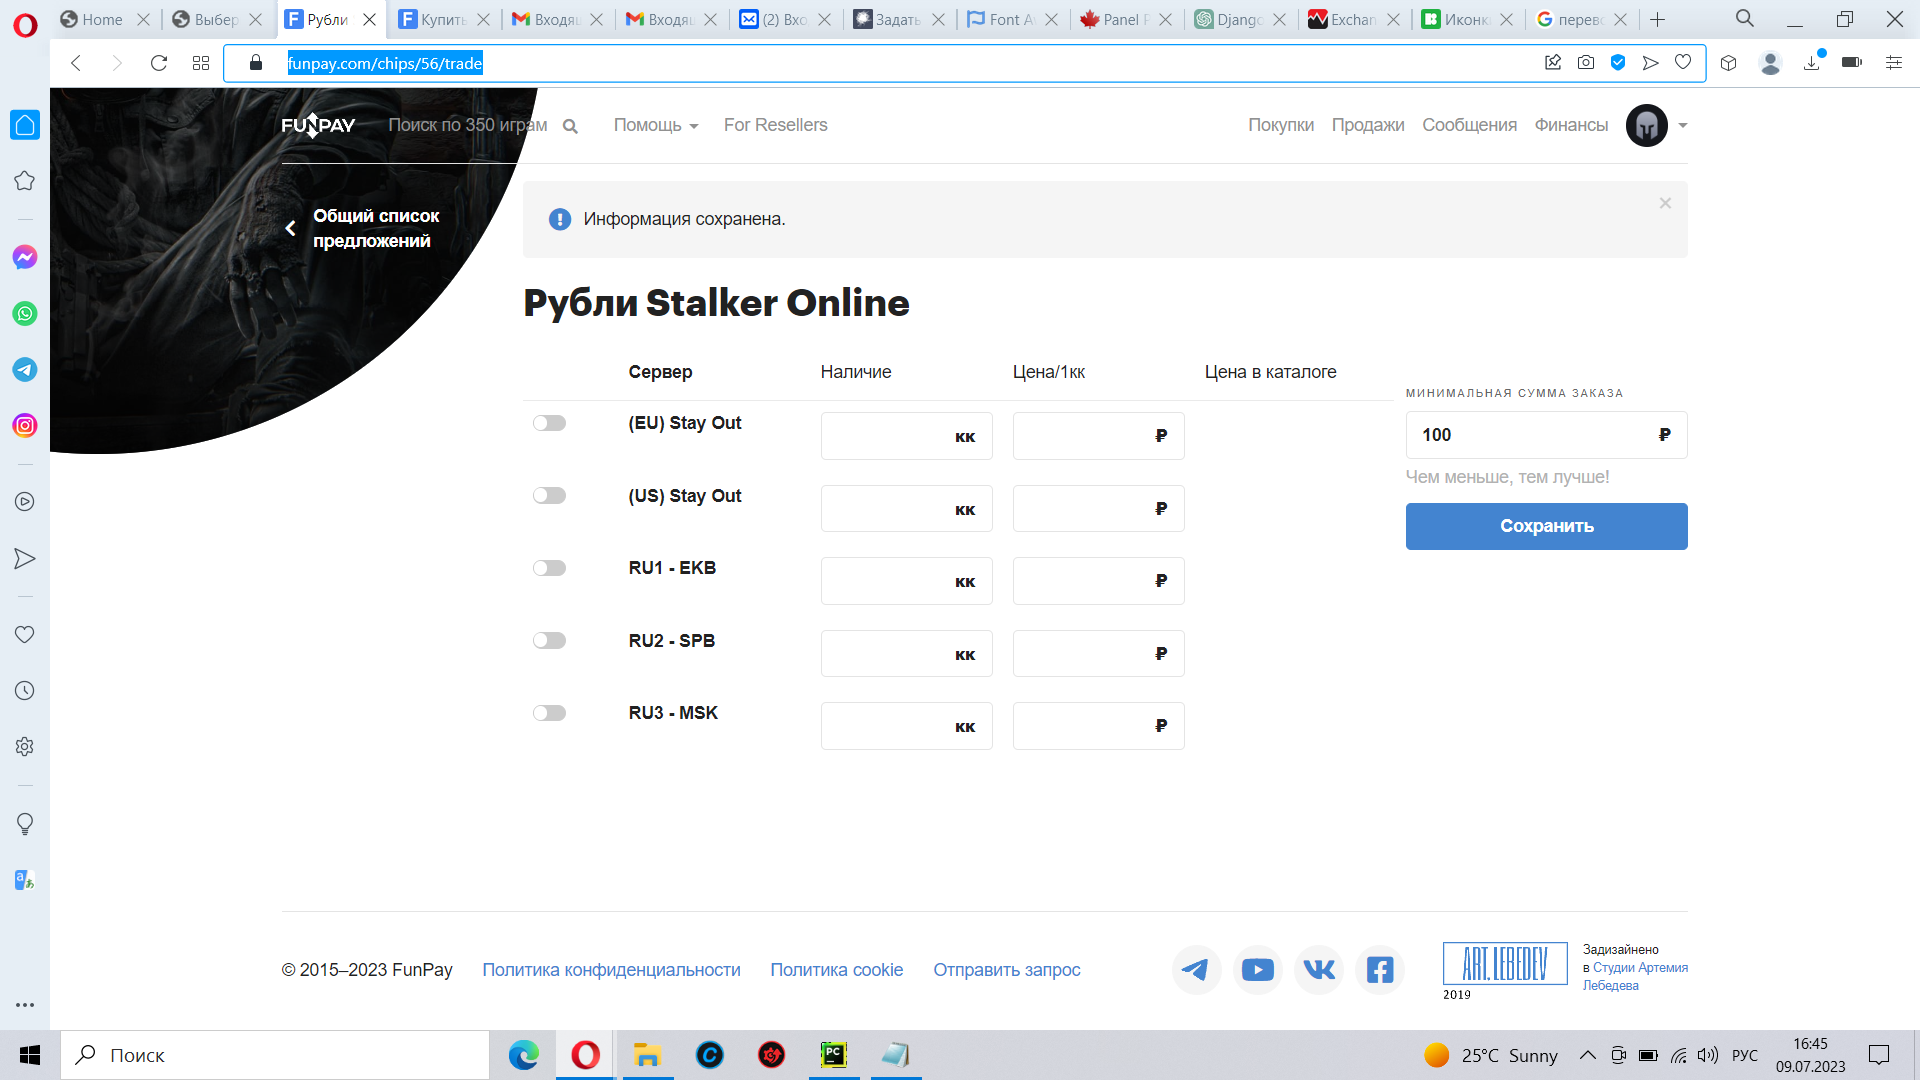
Task: Dismiss the Информация сохранена notification
Action: [x=1665, y=203]
